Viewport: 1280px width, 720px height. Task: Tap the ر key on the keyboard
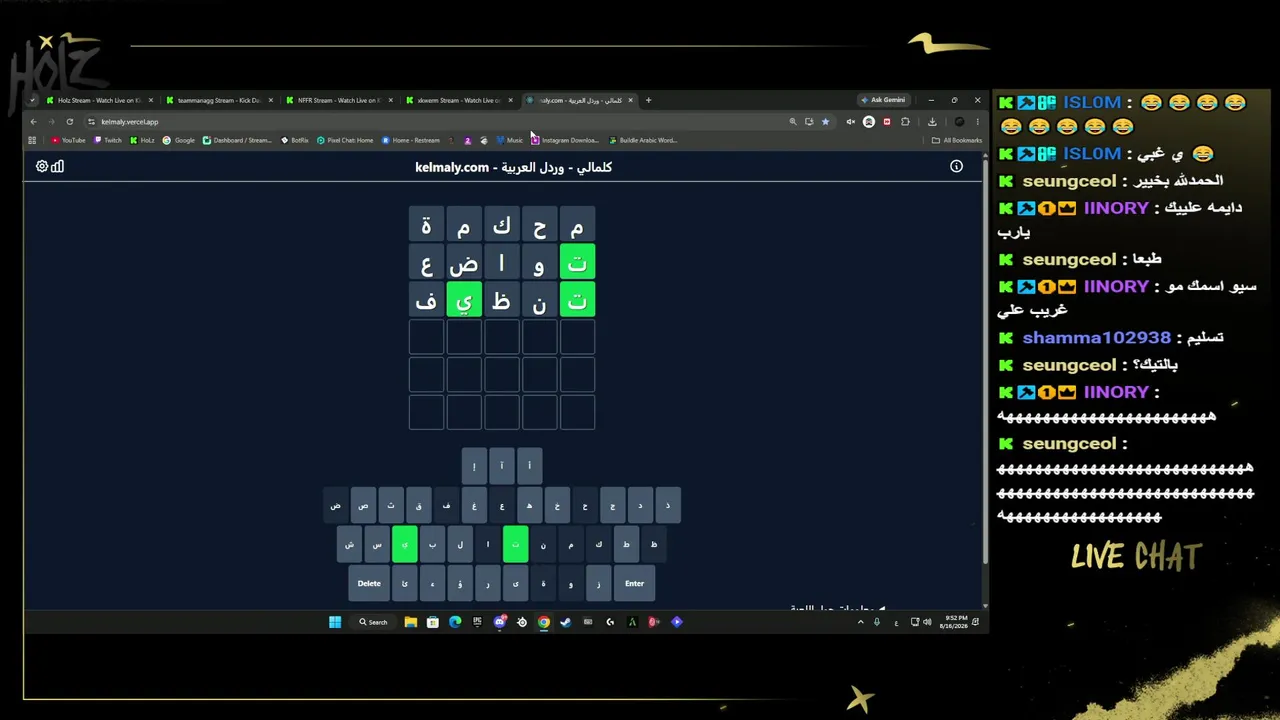tap(488, 584)
